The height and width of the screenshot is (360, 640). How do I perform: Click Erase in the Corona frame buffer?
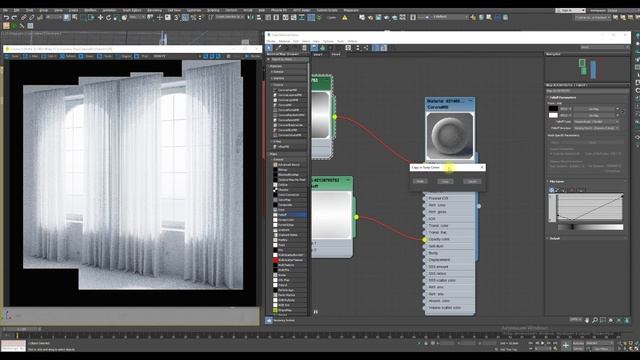click(x=87, y=56)
